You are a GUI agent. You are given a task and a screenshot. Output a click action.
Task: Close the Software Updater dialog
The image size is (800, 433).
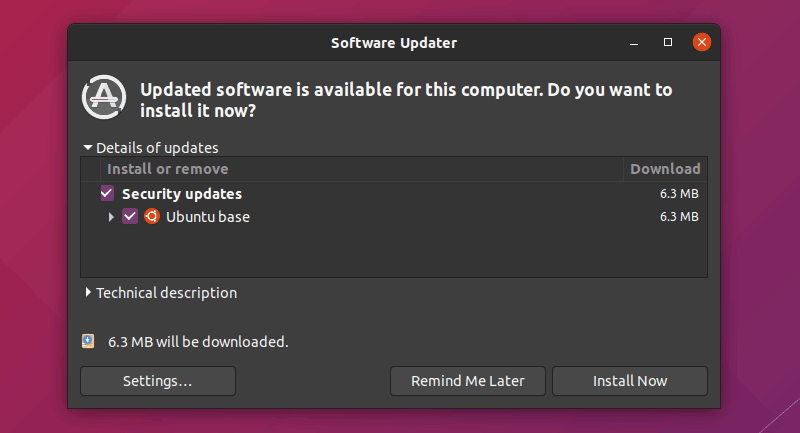pyautogui.click(x=702, y=43)
